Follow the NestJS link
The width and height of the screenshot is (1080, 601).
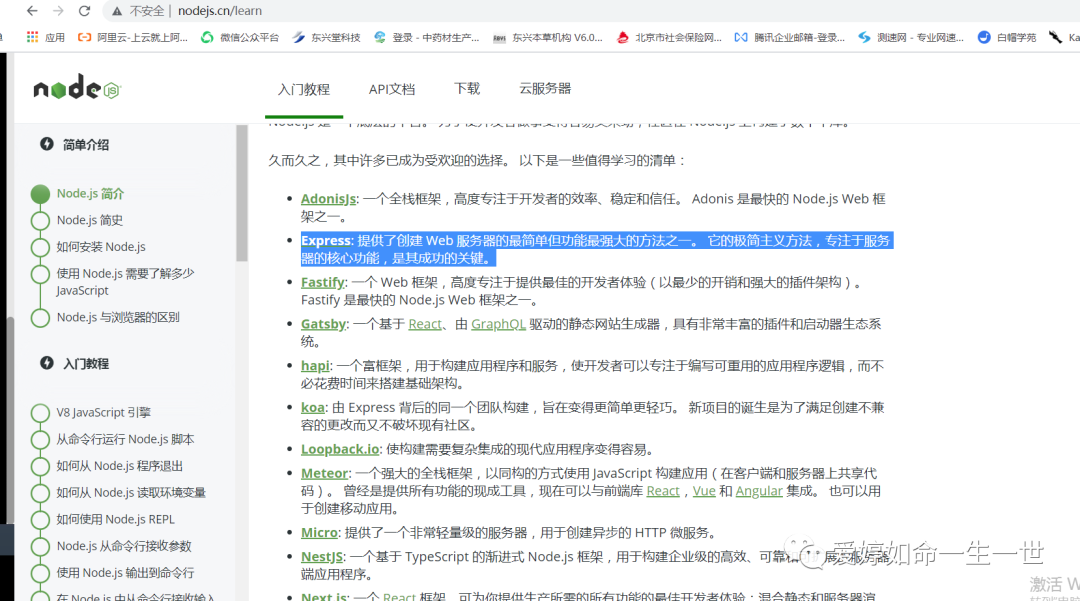322,556
